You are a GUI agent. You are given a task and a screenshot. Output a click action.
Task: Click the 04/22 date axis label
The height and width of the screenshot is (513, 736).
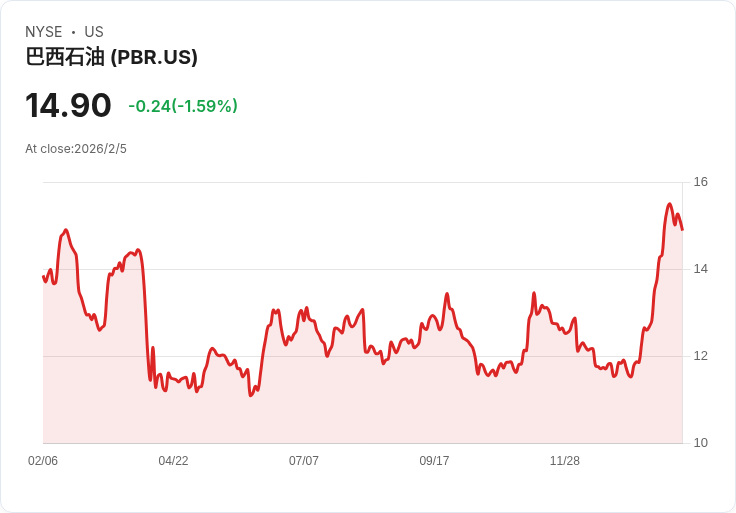(x=173, y=460)
